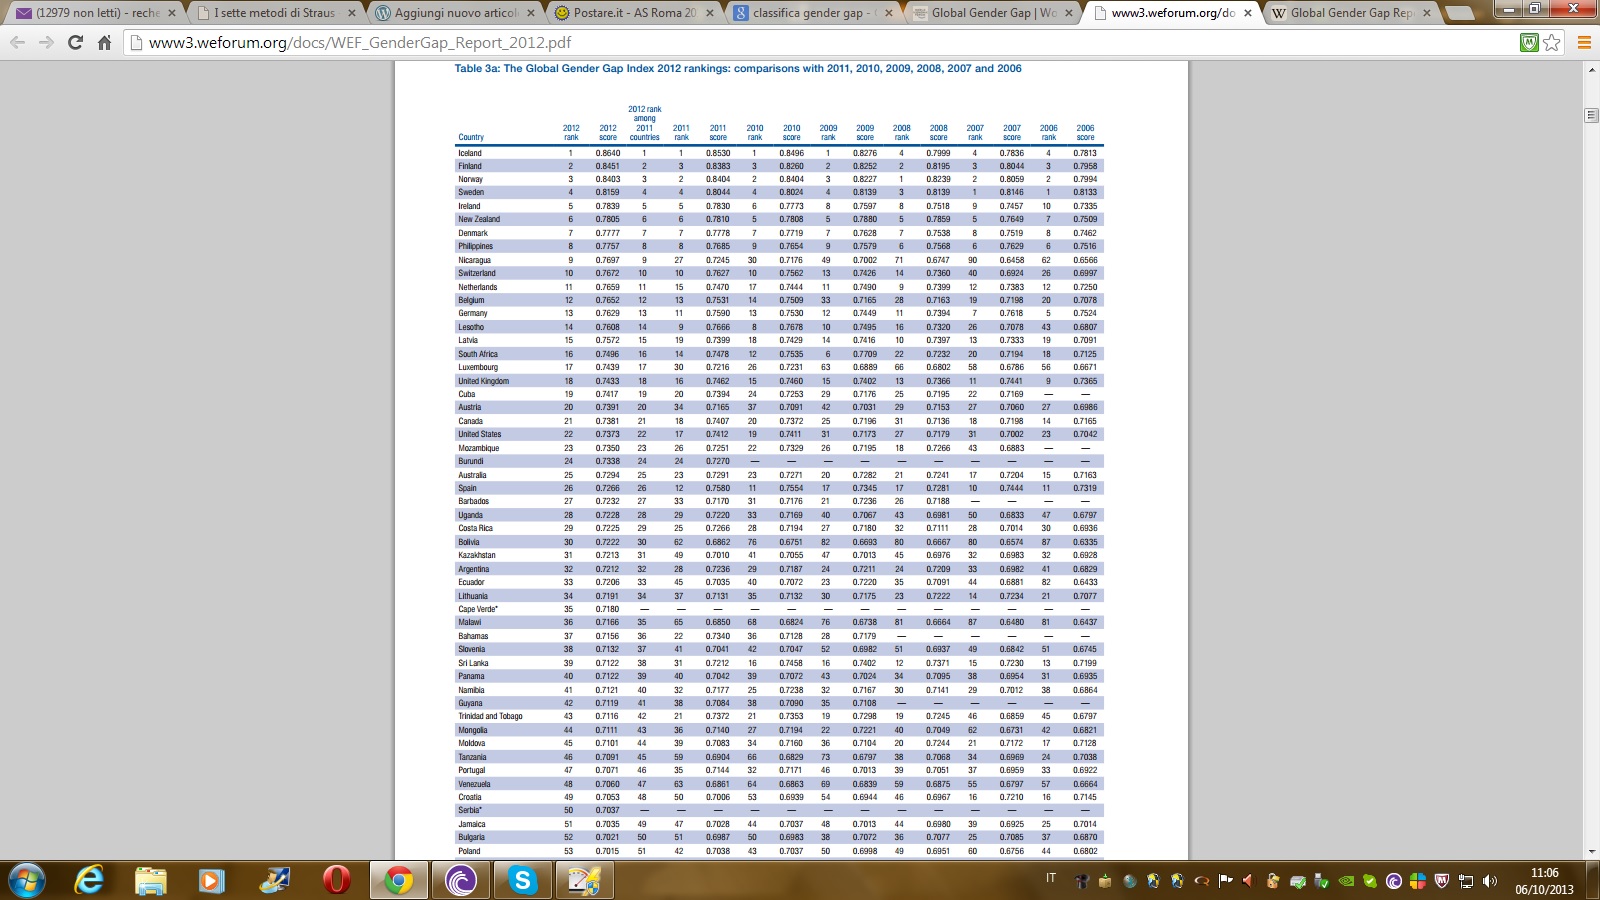This screenshot has height=900, width=1600.
Task: Launch Opera browser from the taskbar
Action: pyautogui.click(x=336, y=880)
